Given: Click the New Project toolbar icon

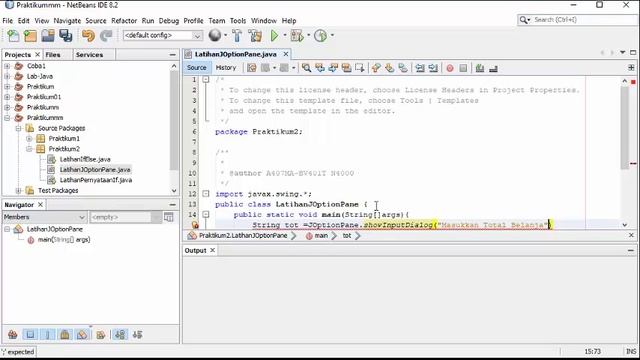Looking at the screenshot, I should pos(30,36).
